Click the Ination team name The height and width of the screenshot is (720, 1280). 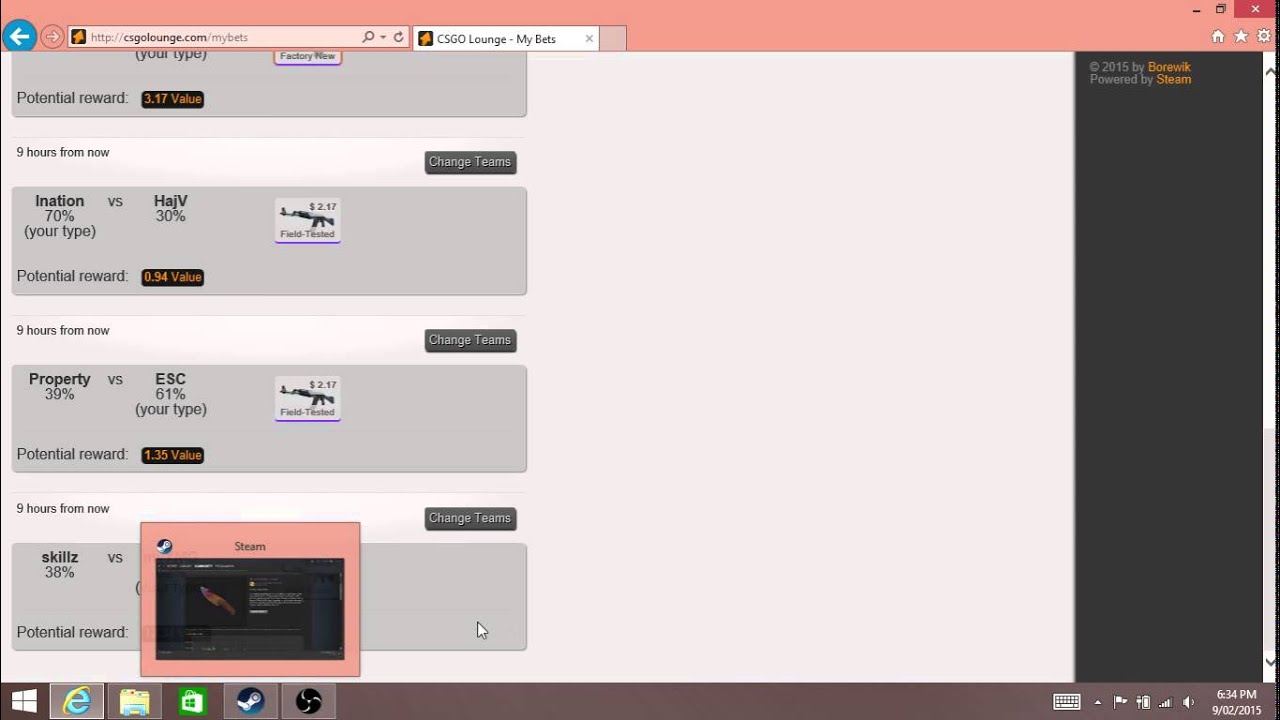click(60, 201)
